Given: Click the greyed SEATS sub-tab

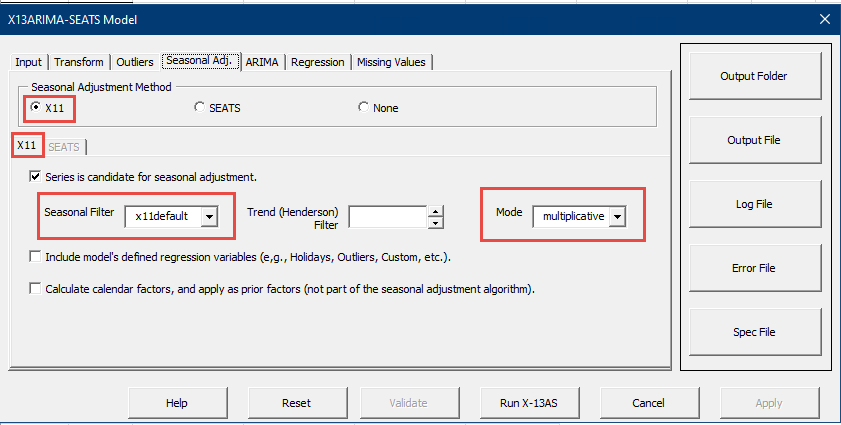Looking at the screenshot, I should [x=64, y=147].
